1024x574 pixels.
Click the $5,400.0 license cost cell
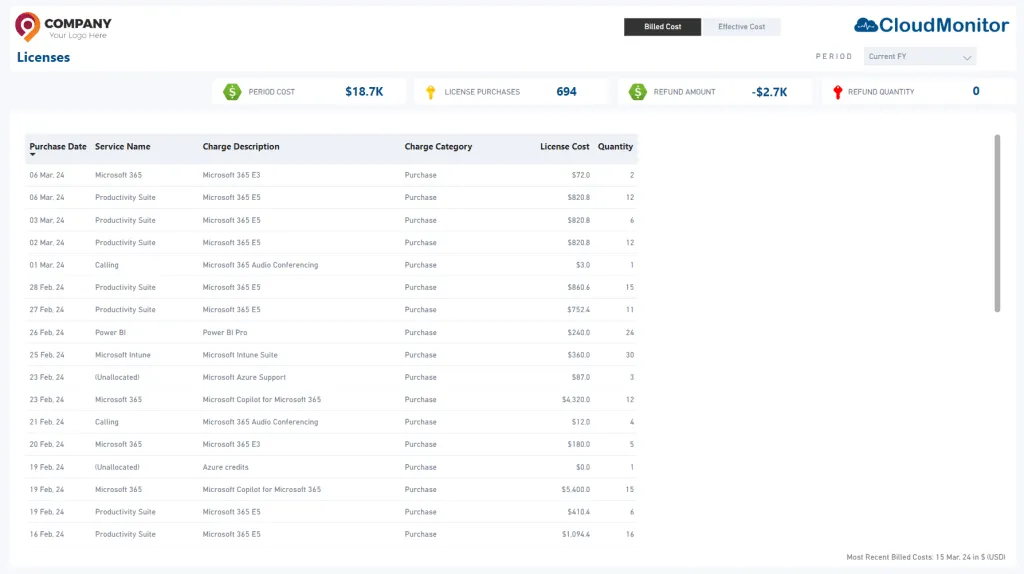point(576,489)
